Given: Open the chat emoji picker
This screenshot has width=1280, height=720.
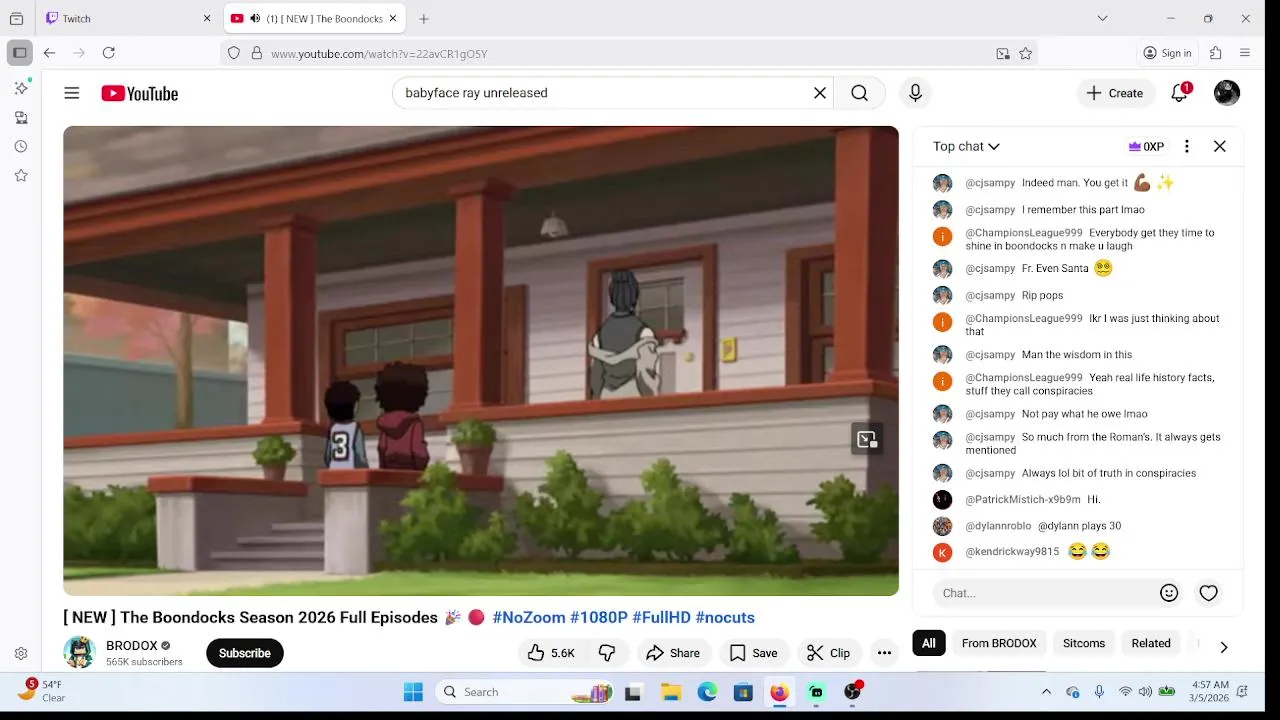Looking at the screenshot, I should pos(1169,593).
